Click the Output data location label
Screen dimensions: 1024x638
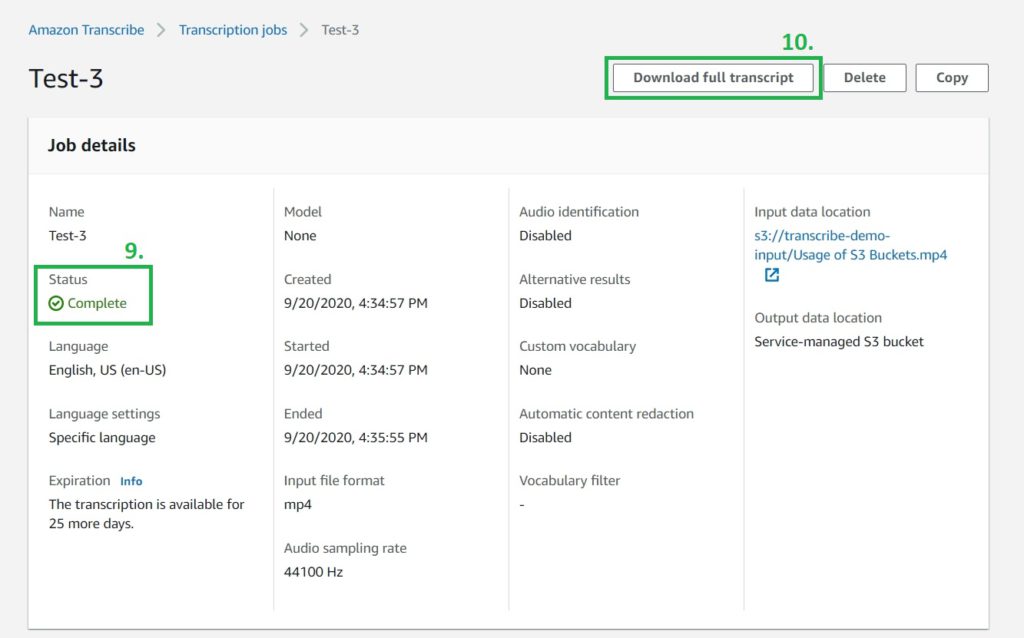tap(818, 318)
